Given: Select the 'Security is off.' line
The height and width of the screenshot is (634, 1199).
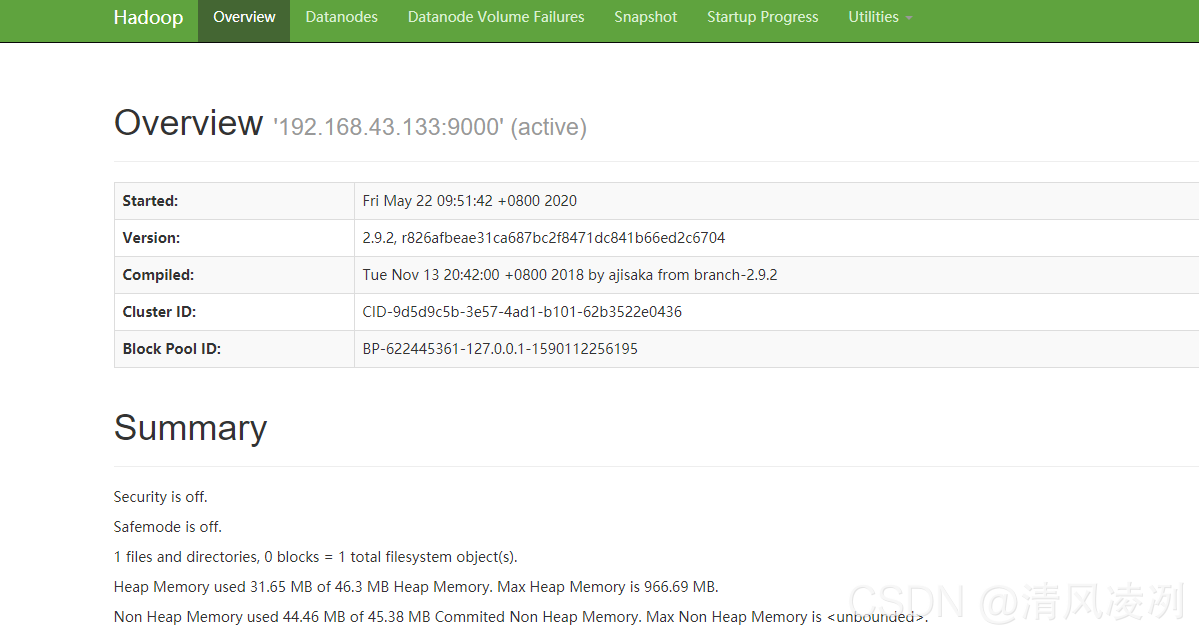Looking at the screenshot, I should coord(161,497).
